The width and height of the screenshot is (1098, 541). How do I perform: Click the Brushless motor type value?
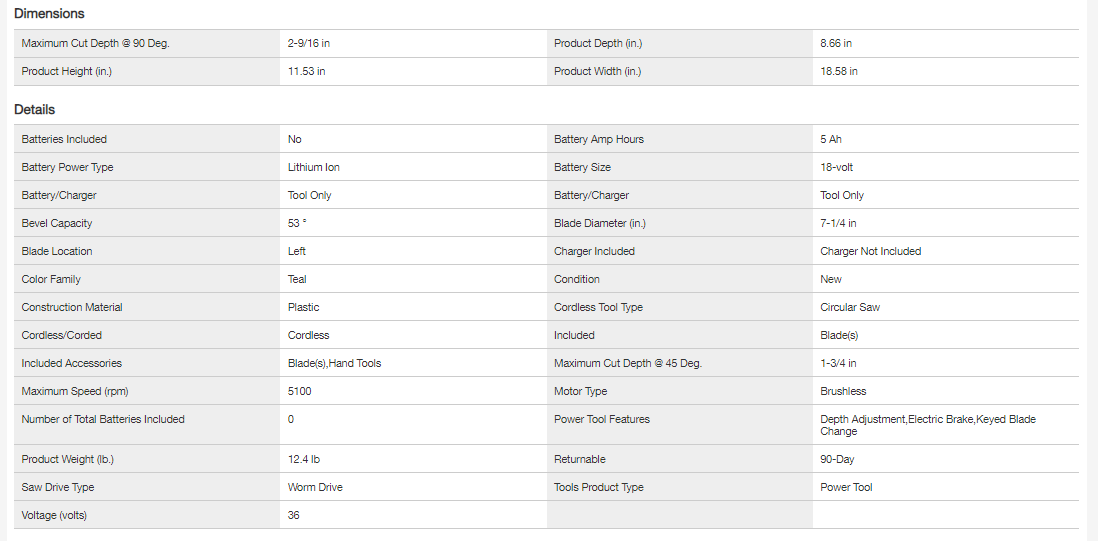(x=843, y=392)
